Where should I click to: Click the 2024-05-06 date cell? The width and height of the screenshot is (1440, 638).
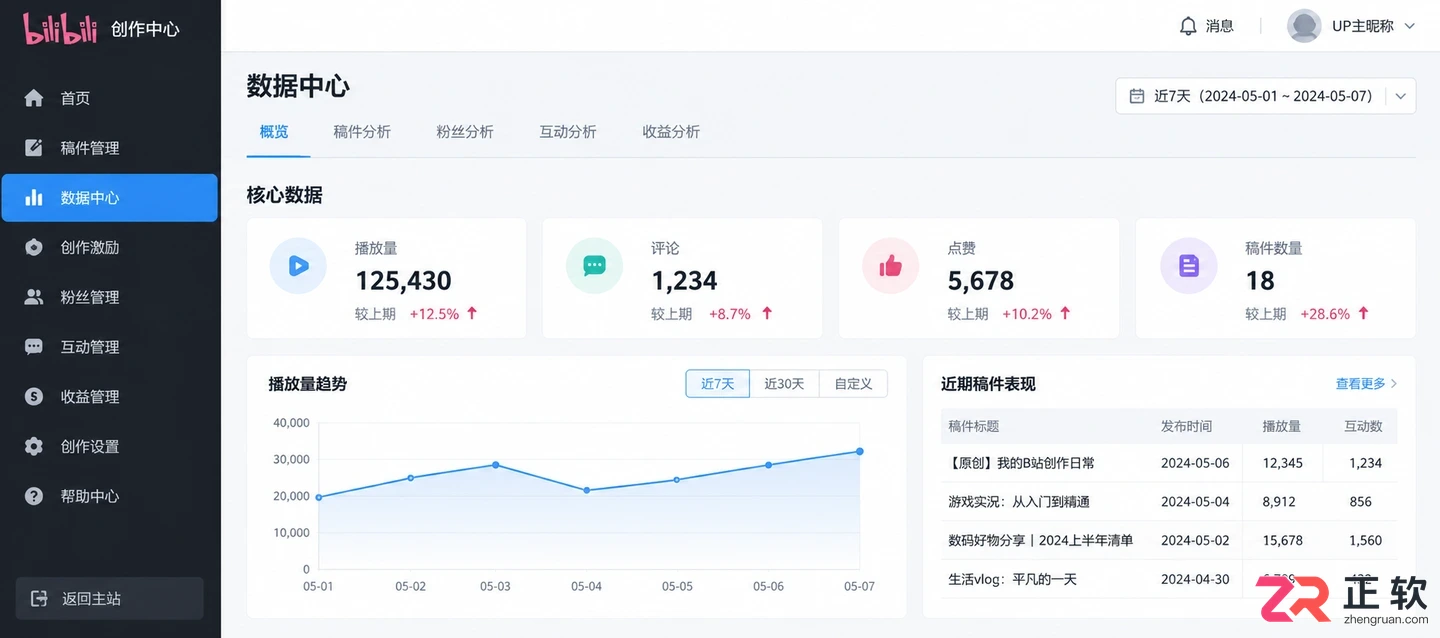(x=1195, y=463)
